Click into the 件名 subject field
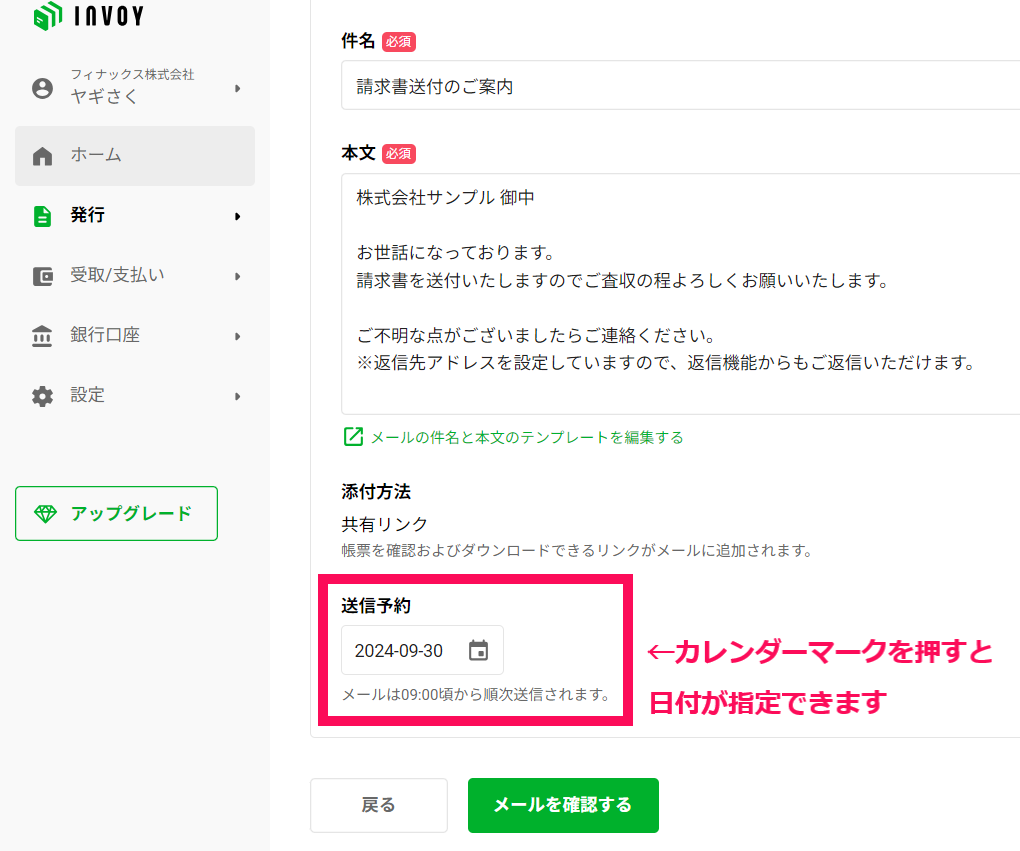The height and width of the screenshot is (851, 1020). pyautogui.click(x=680, y=86)
